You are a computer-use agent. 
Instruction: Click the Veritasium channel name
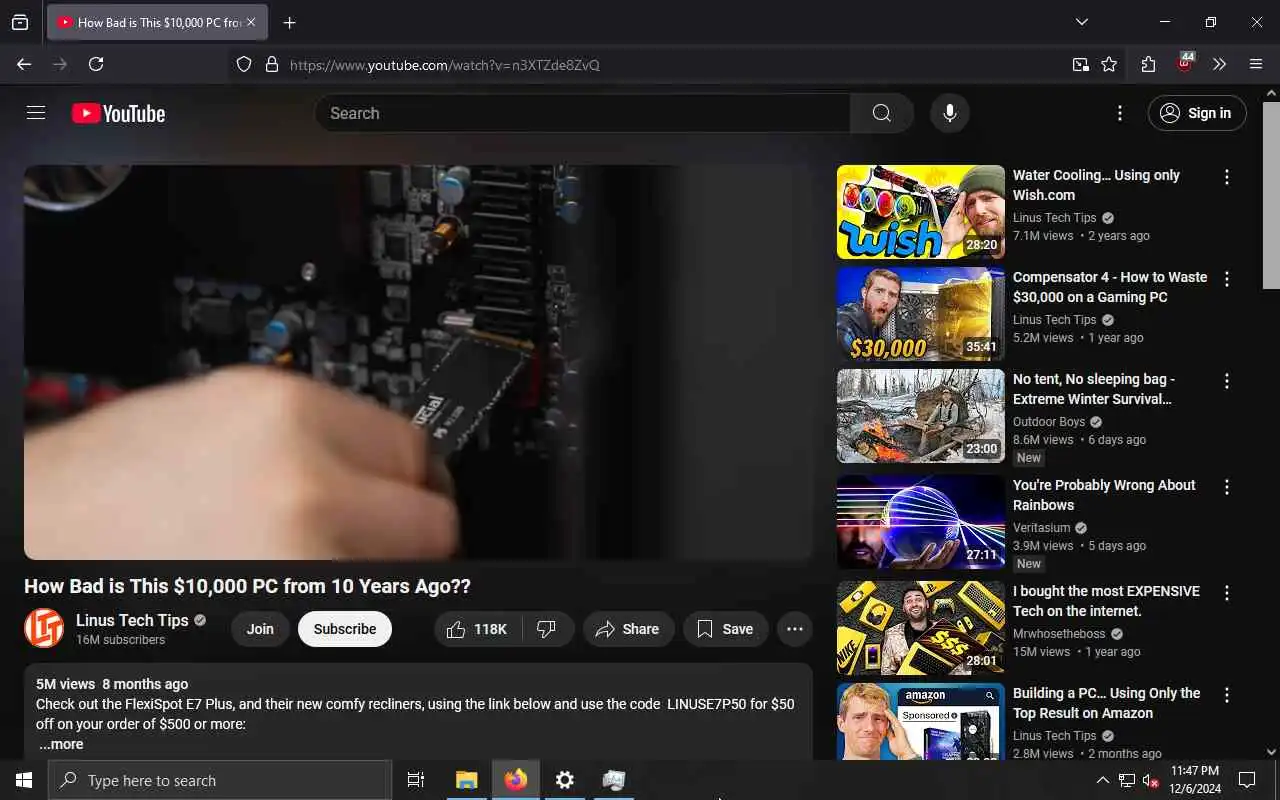1041,528
